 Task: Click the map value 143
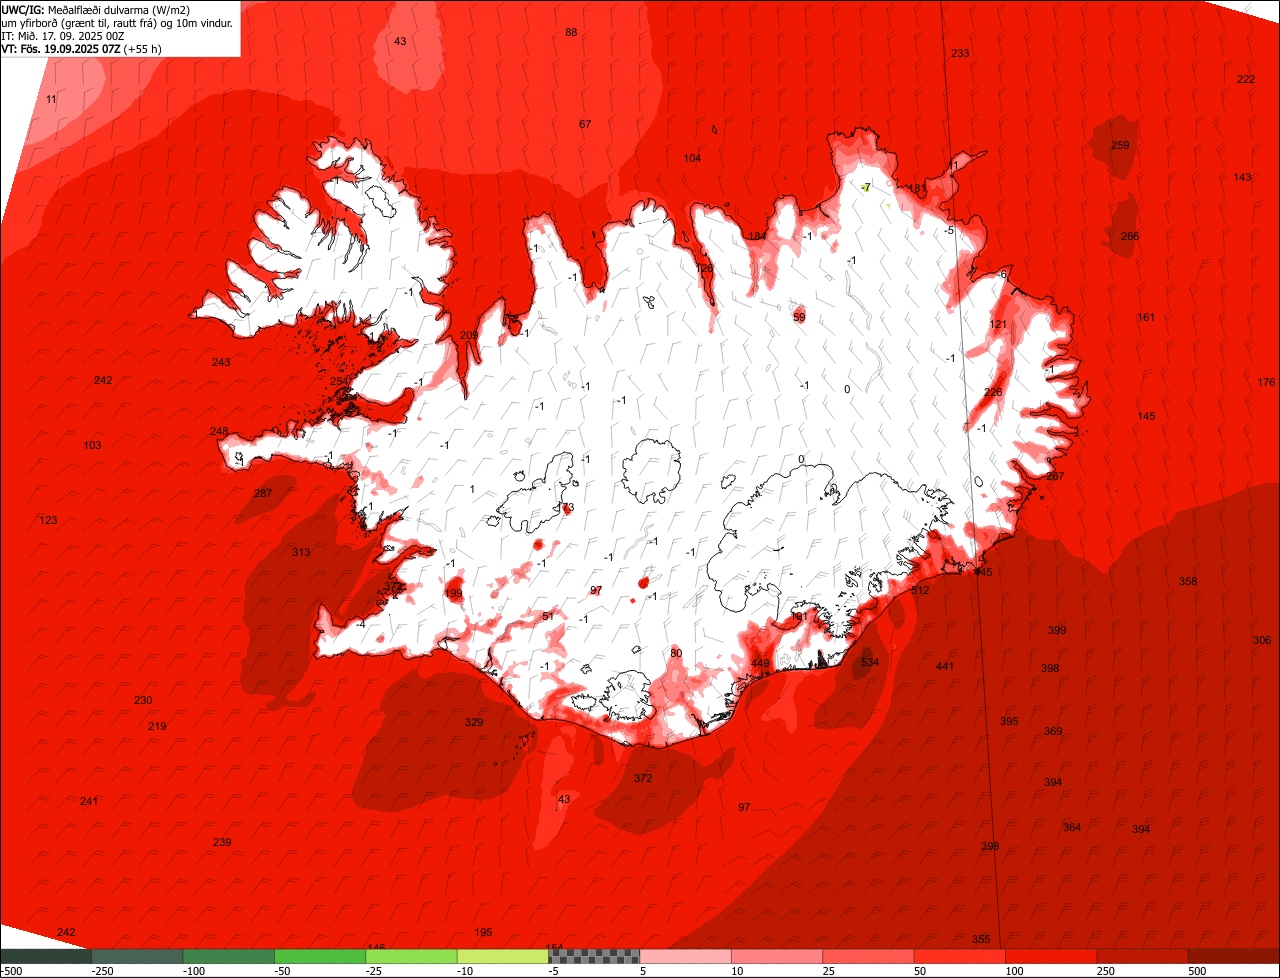pyautogui.click(x=1242, y=177)
